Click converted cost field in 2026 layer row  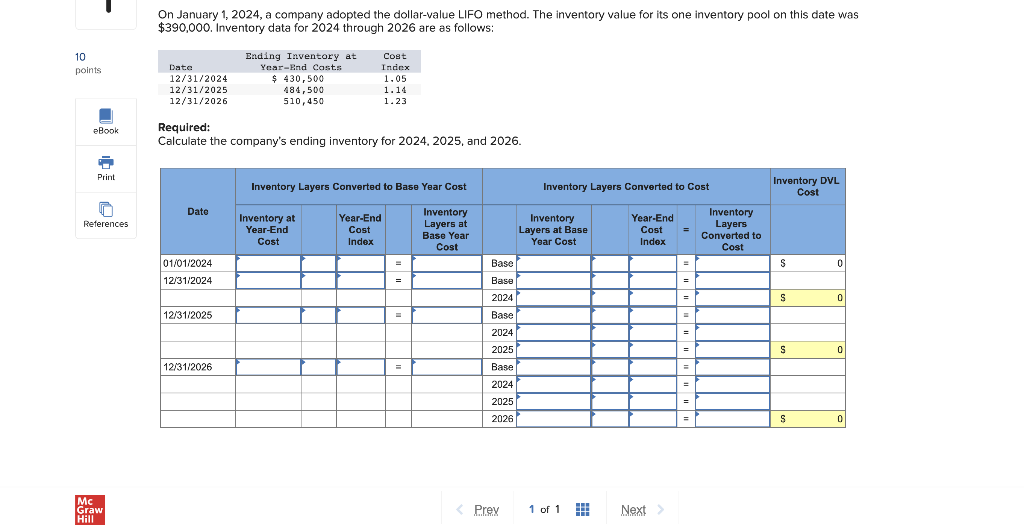(732, 419)
